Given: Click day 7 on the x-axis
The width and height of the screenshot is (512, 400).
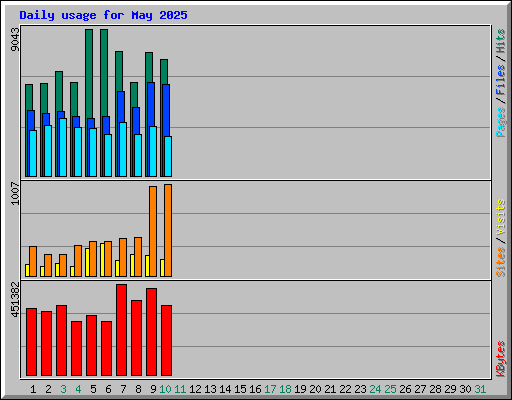Looking at the screenshot, I should (123, 389).
